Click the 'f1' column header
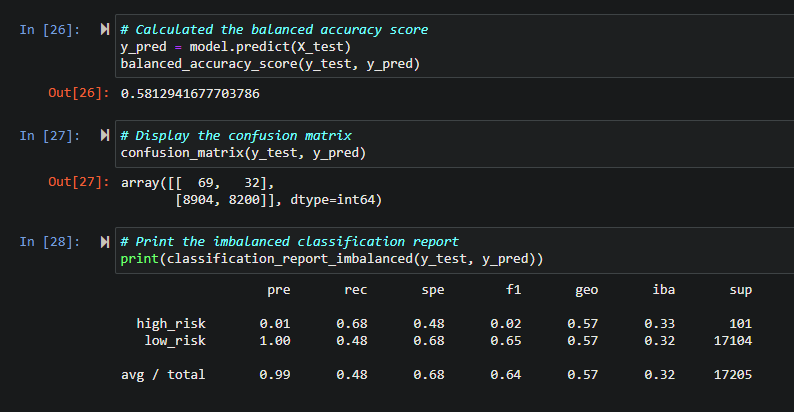The width and height of the screenshot is (794, 412). tap(513, 290)
